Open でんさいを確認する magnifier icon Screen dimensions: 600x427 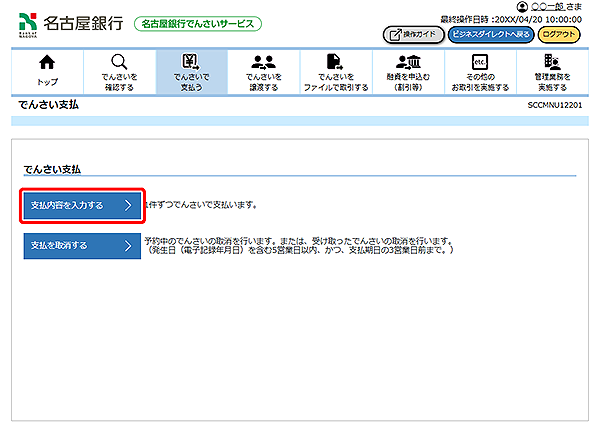119,63
